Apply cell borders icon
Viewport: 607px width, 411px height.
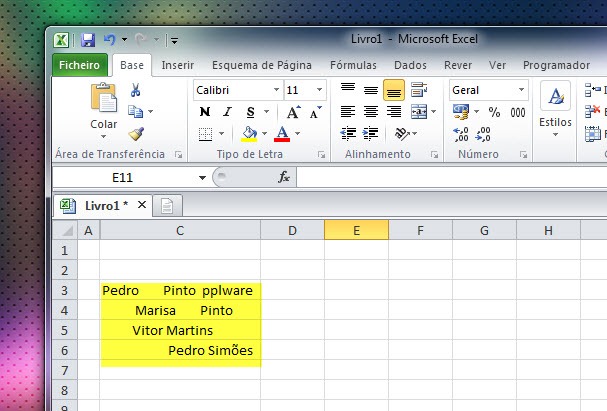click(205, 134)
